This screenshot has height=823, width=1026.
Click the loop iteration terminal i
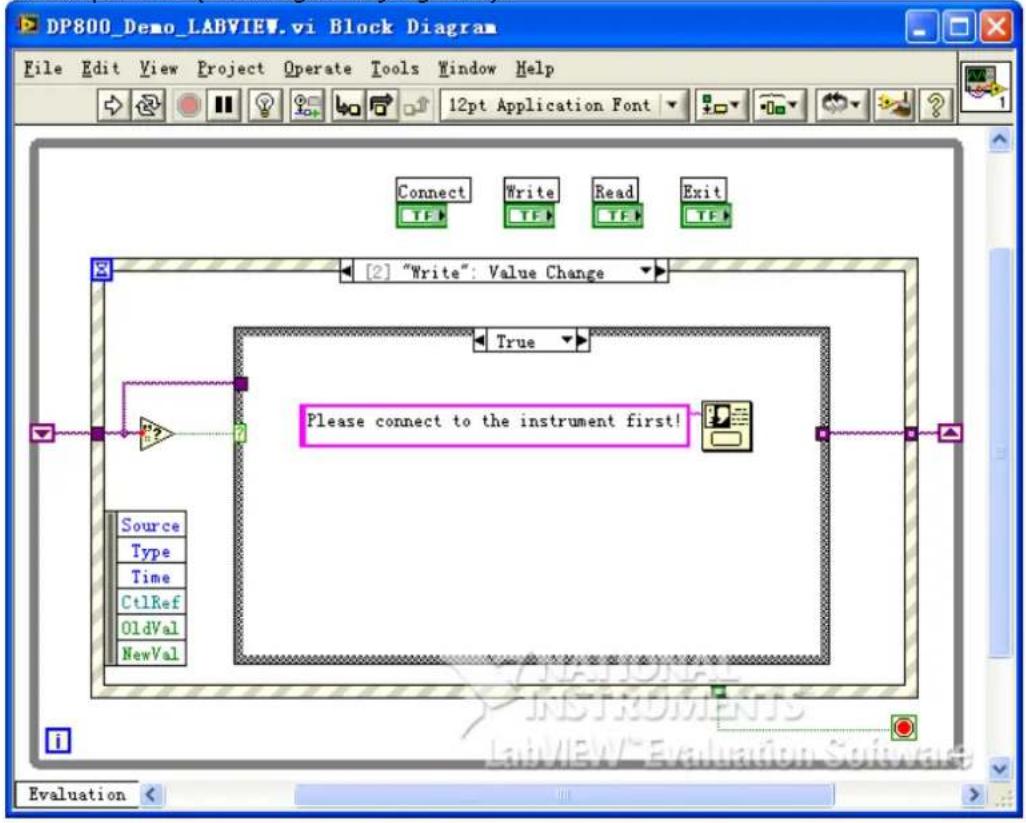pyautogui.click(x=58, y=741)
